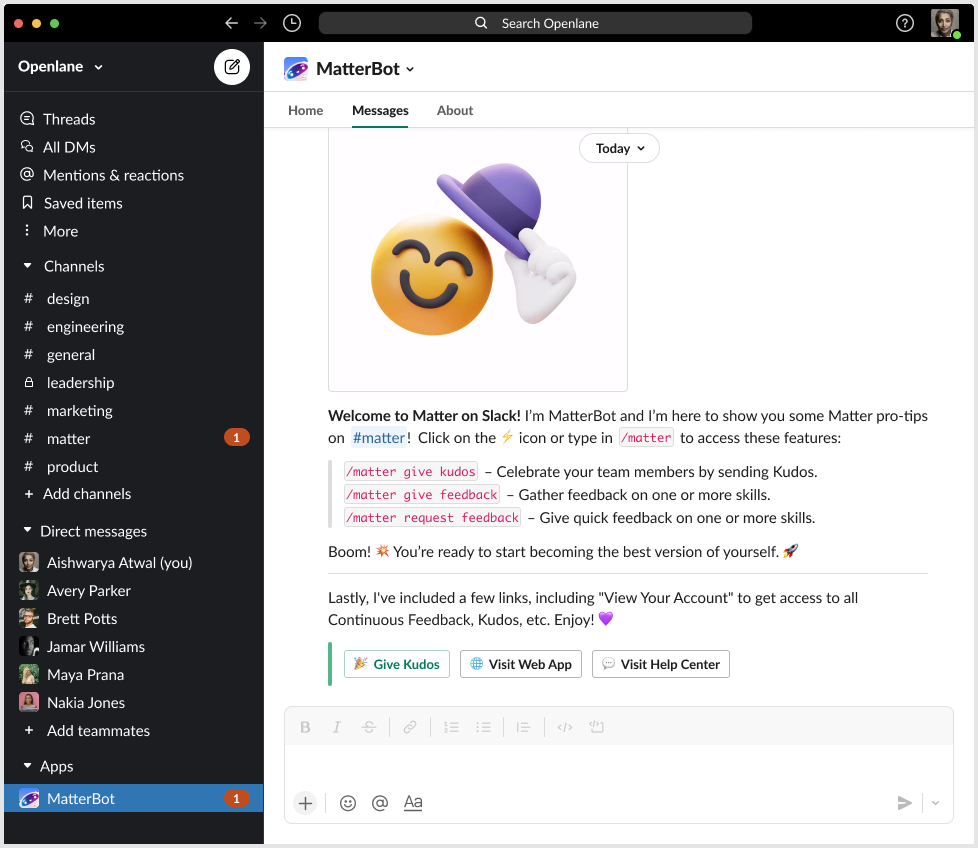The width and height of the screenshot is (978, 848).
Task: Open the matter channel
Action: (x=133, y=439)
